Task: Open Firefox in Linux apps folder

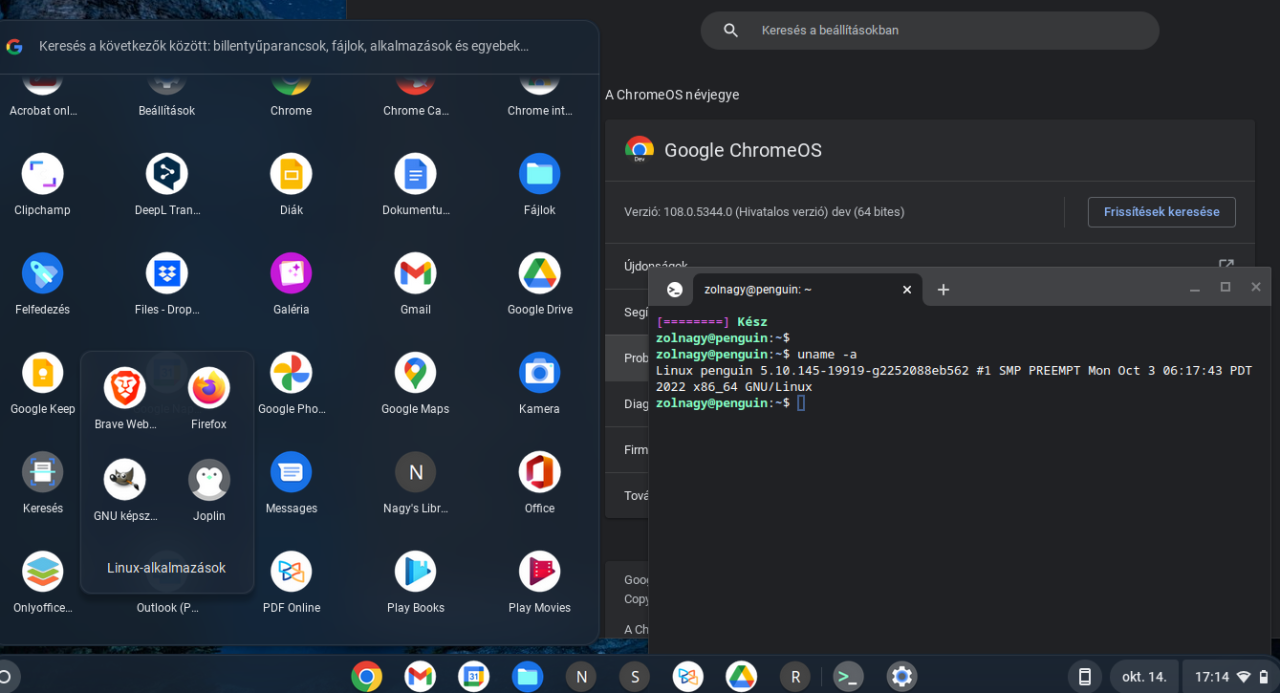Action: (209, 388)
